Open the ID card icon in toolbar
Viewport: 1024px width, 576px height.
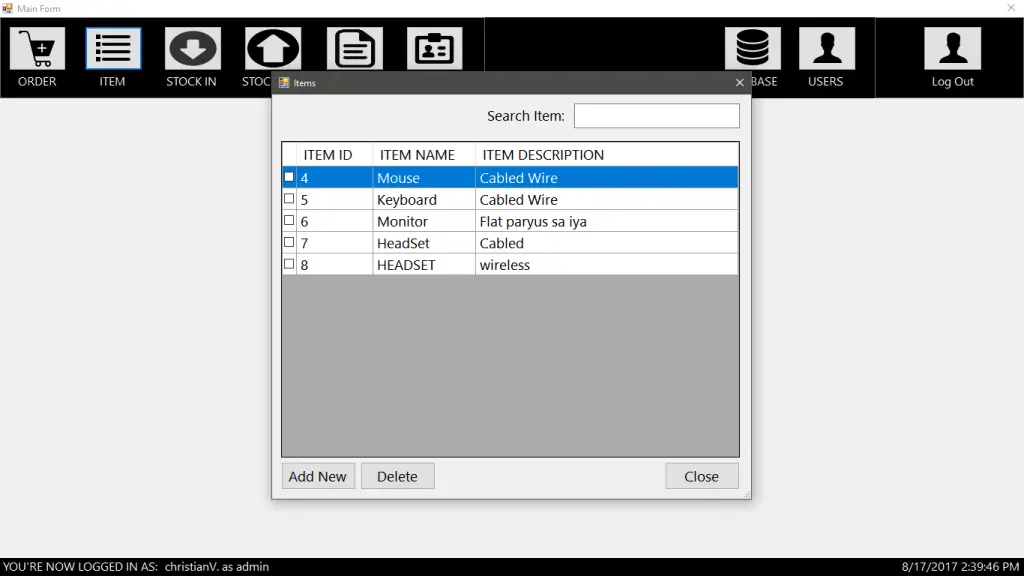point(434,48)
